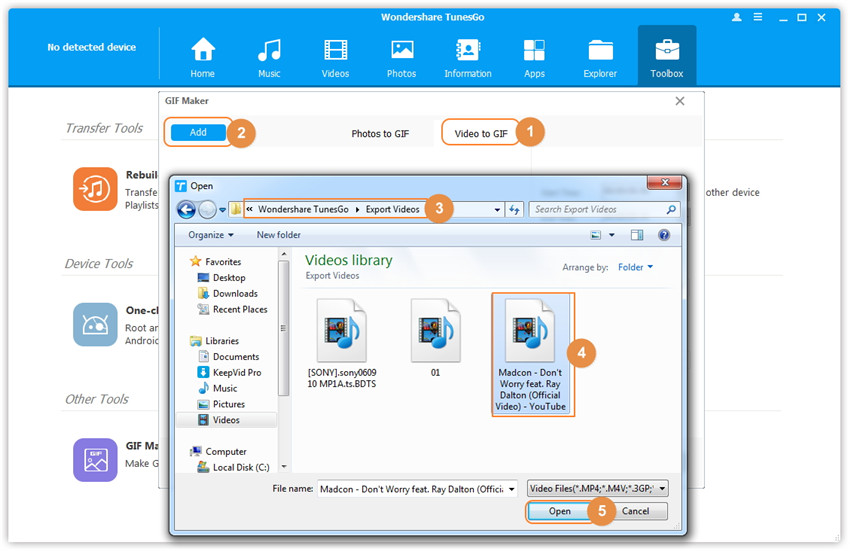Toggle the preview pane icon
Image resolution: width=850 pixels, height=551 pixels.
click(637, 235)
